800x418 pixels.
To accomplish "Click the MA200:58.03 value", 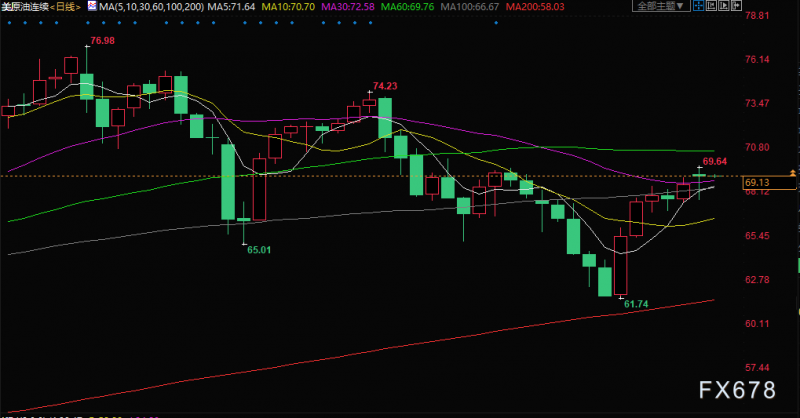I will click(x=535, y=7).
